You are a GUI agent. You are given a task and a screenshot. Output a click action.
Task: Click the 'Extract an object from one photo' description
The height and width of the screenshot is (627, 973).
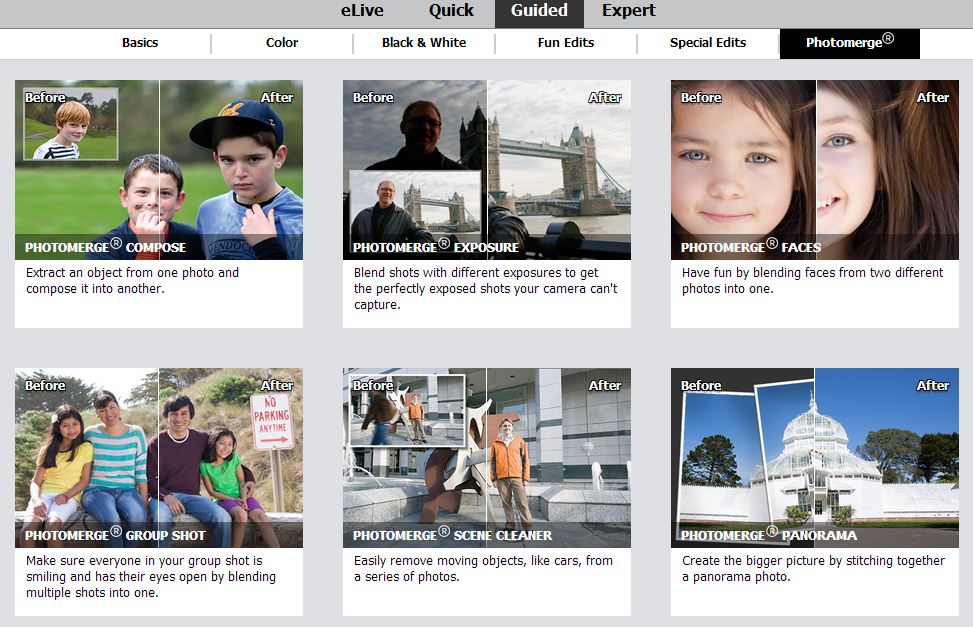click(x=132, y=281)
